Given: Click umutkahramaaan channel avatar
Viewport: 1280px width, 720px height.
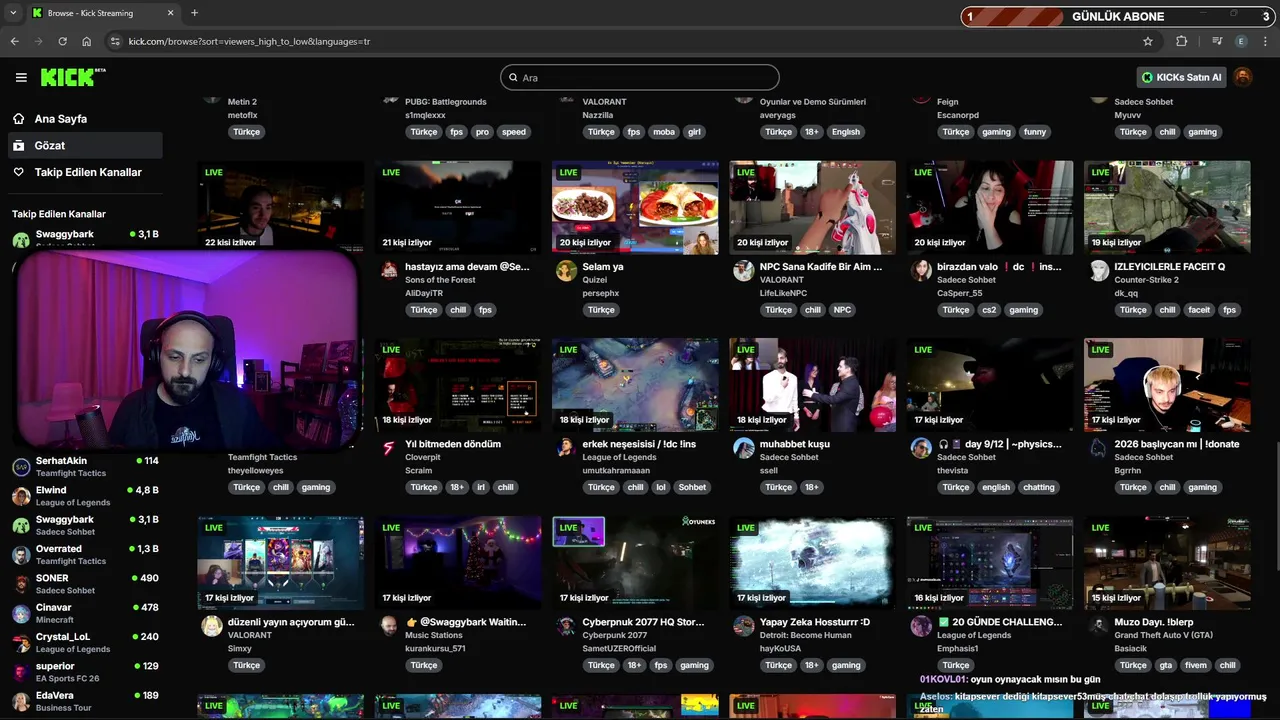Looking at the screenshot, I should [566, 447].
